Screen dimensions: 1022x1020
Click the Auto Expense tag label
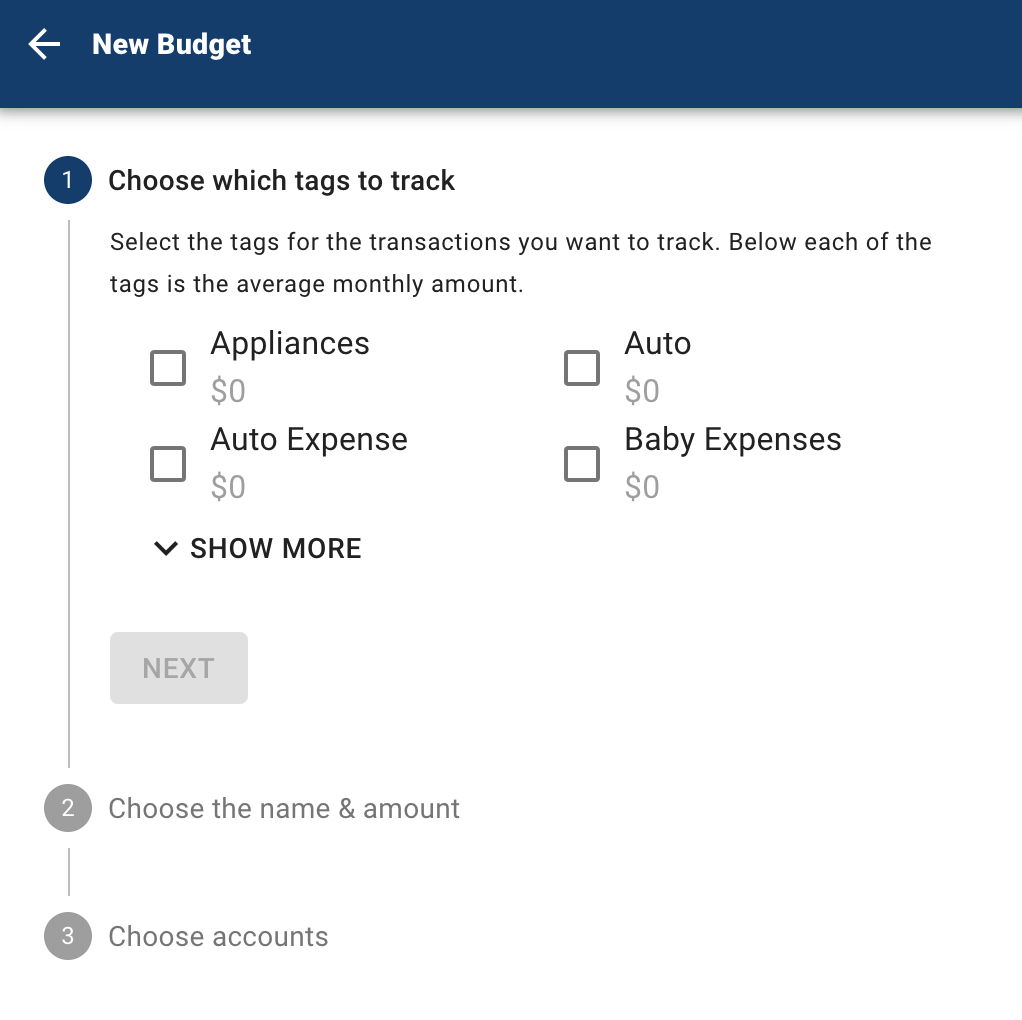(x=309, y=440)
